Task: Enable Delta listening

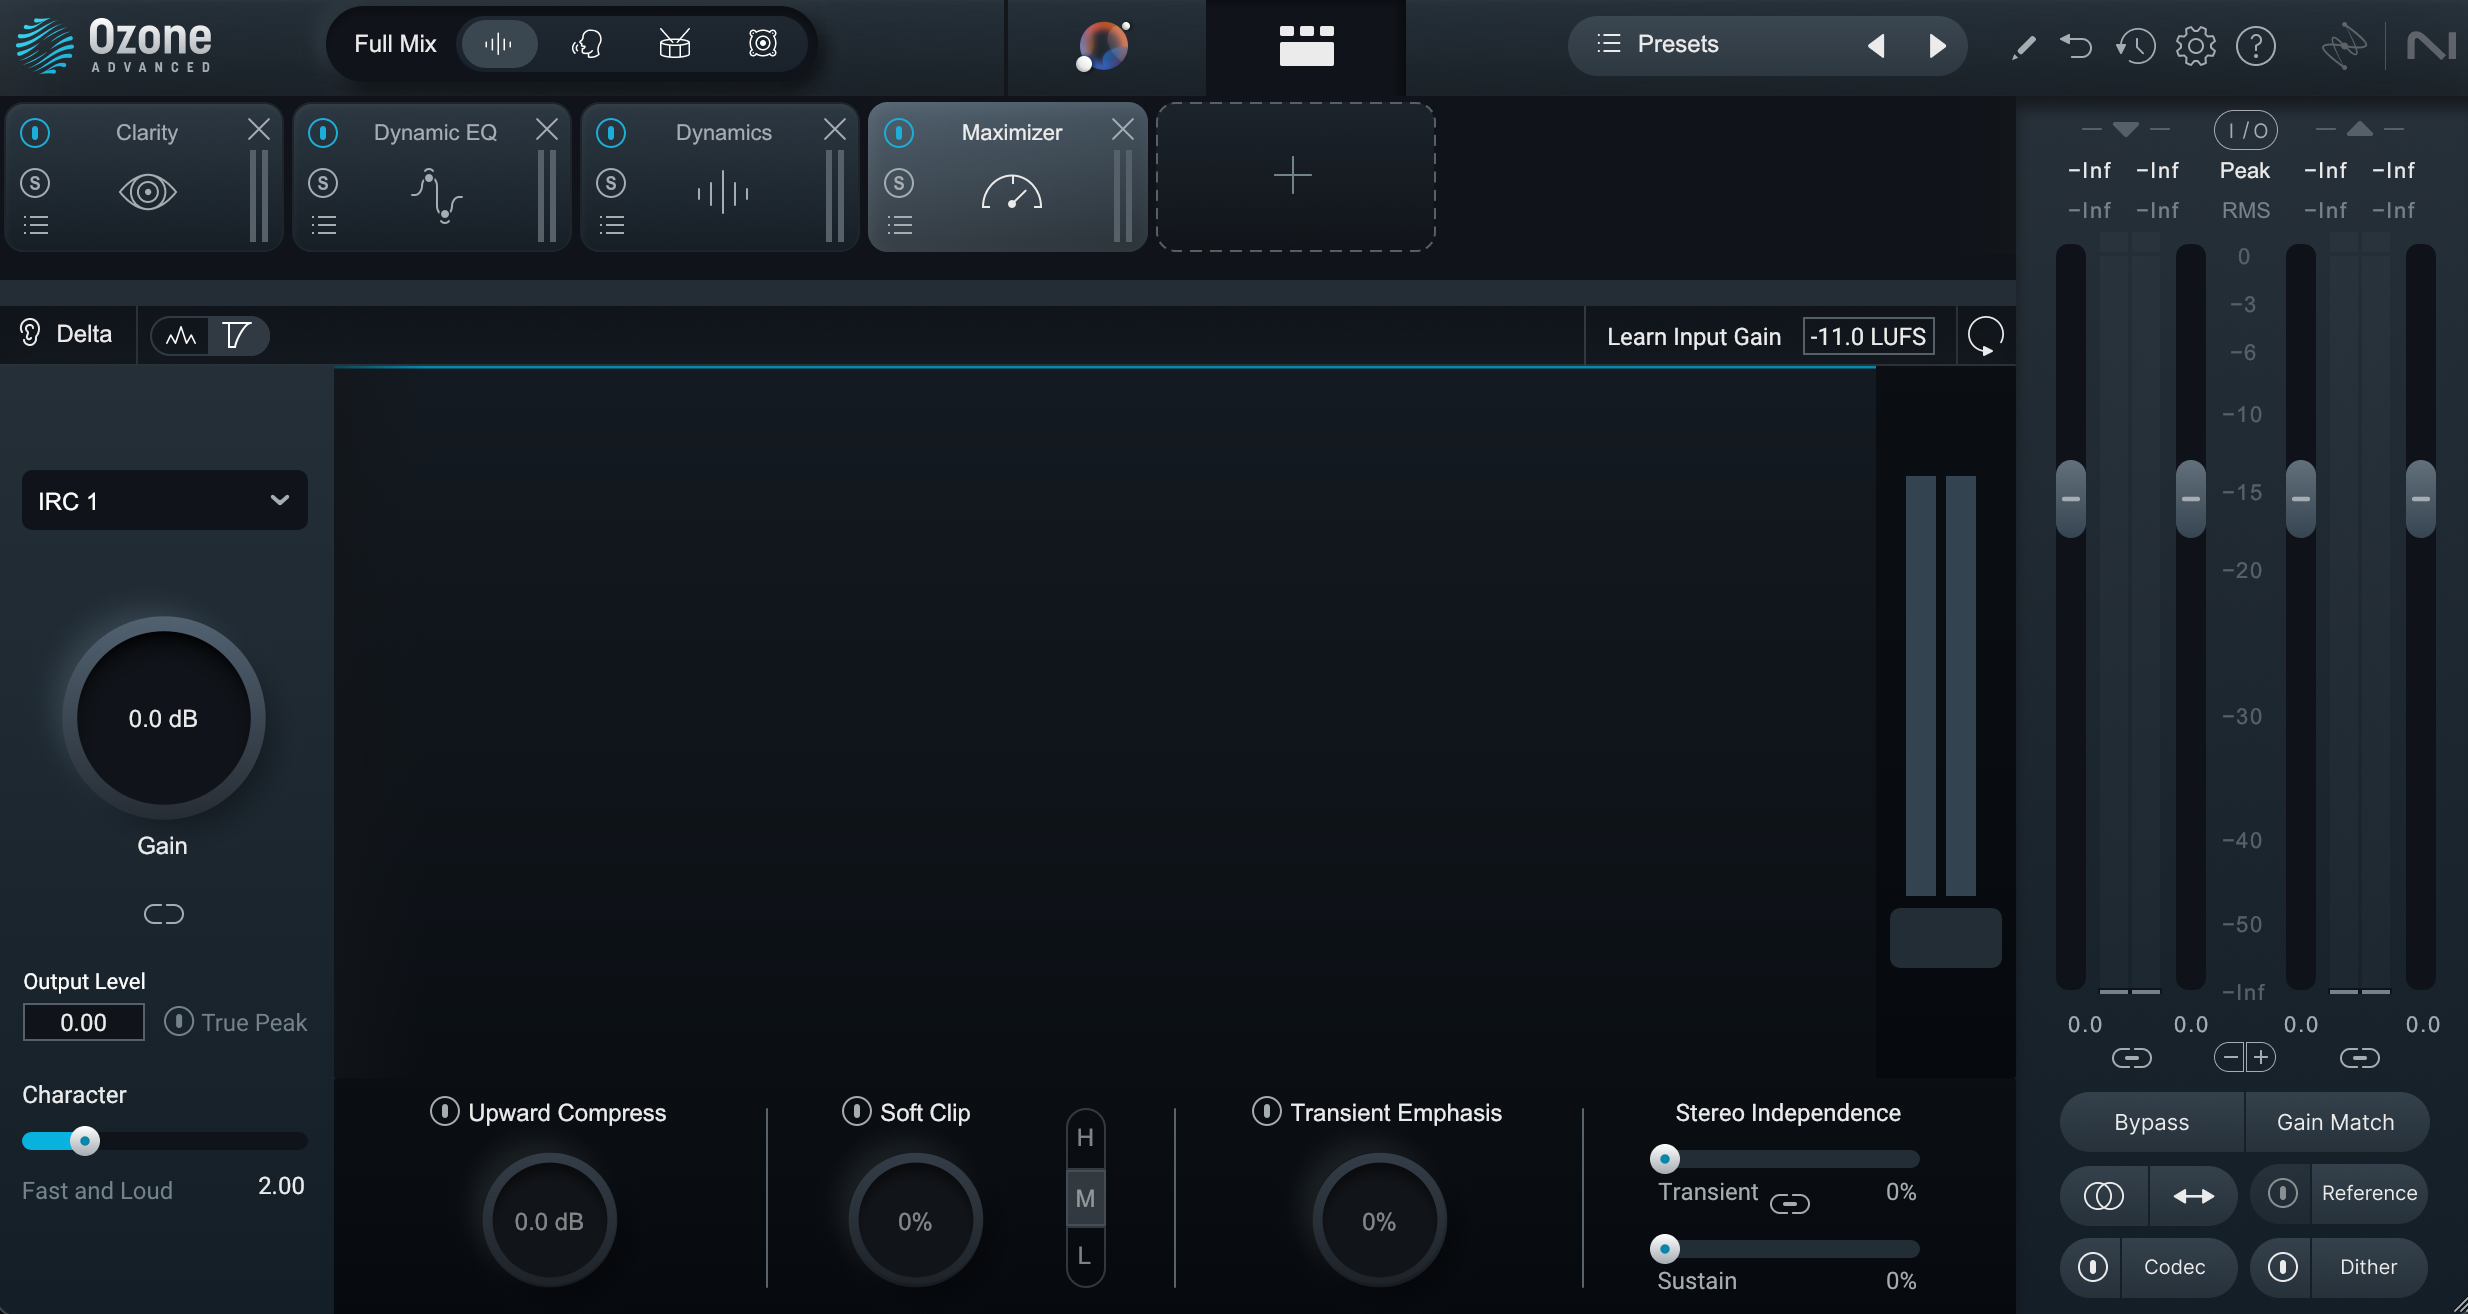Action: click(x=66, y=334)
